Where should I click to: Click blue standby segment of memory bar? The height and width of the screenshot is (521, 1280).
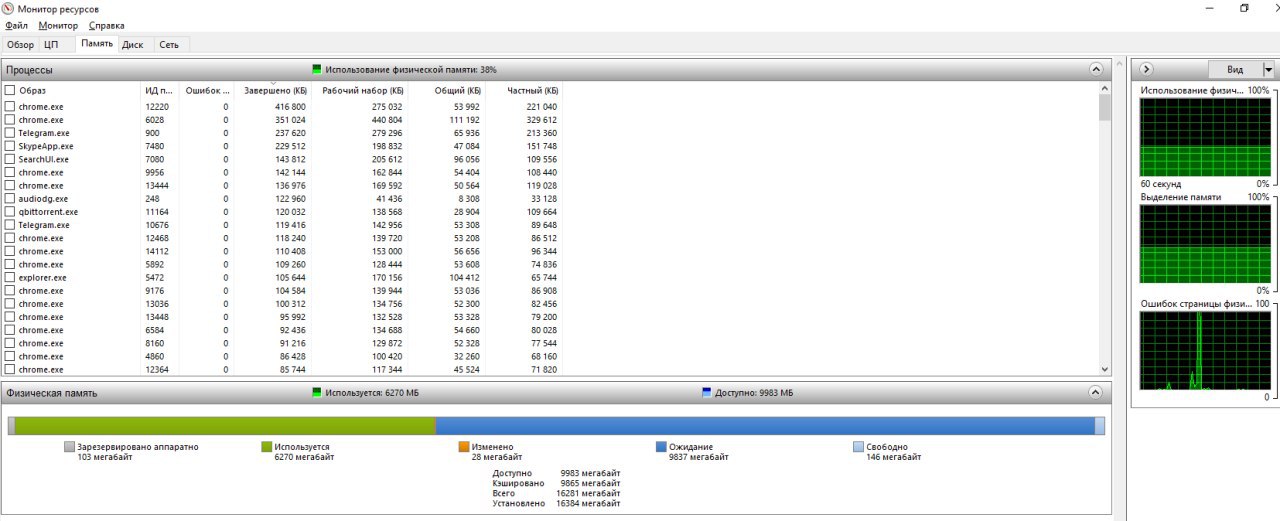pos(765,426)
